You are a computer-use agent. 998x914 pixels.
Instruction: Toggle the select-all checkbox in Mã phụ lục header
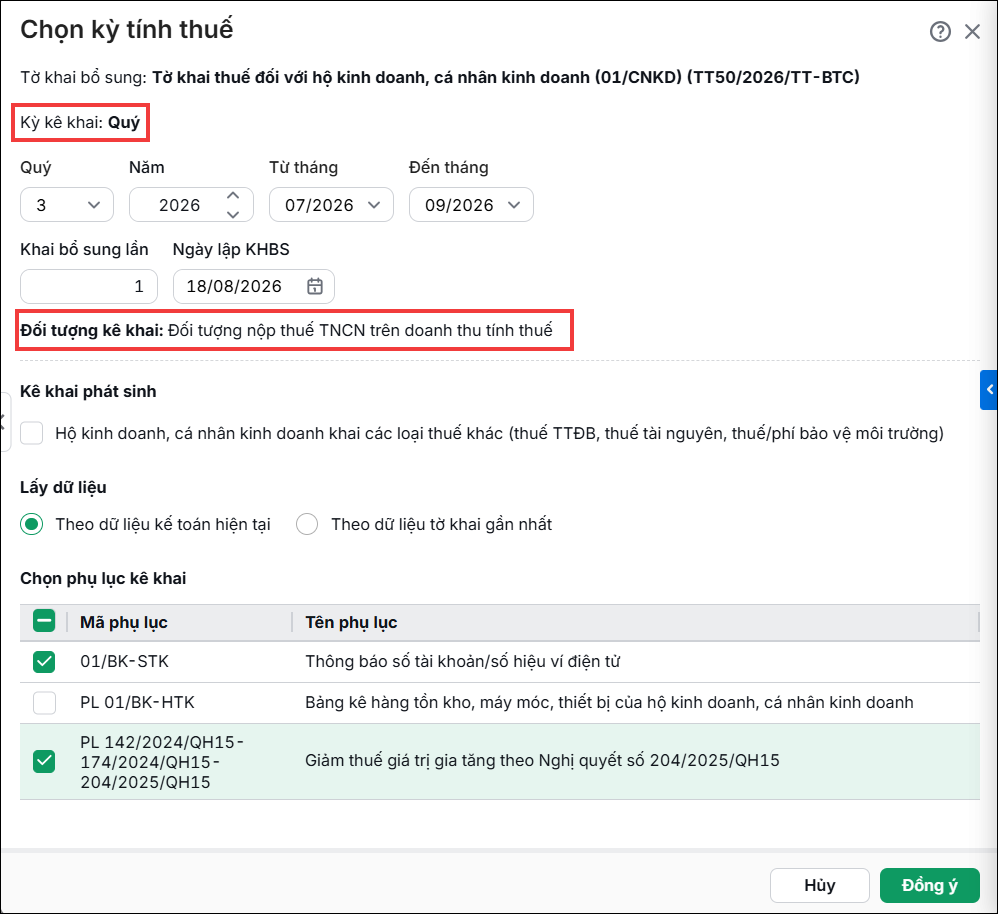[x=44, y=621]
